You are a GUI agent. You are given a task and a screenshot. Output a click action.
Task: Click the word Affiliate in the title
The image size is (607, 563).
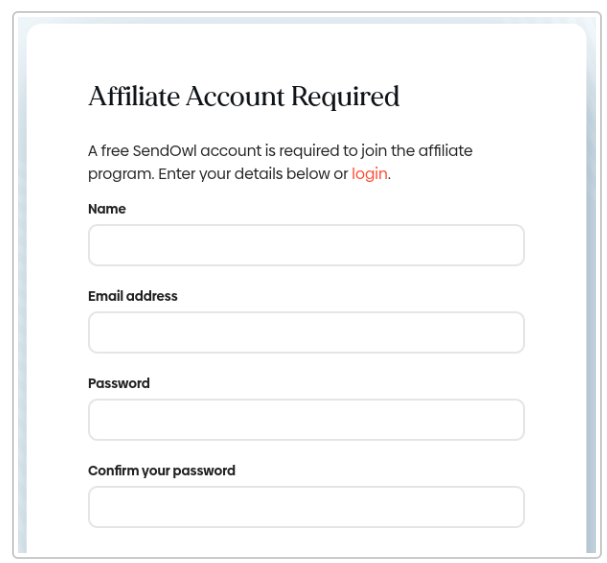[x=129, y=97]
